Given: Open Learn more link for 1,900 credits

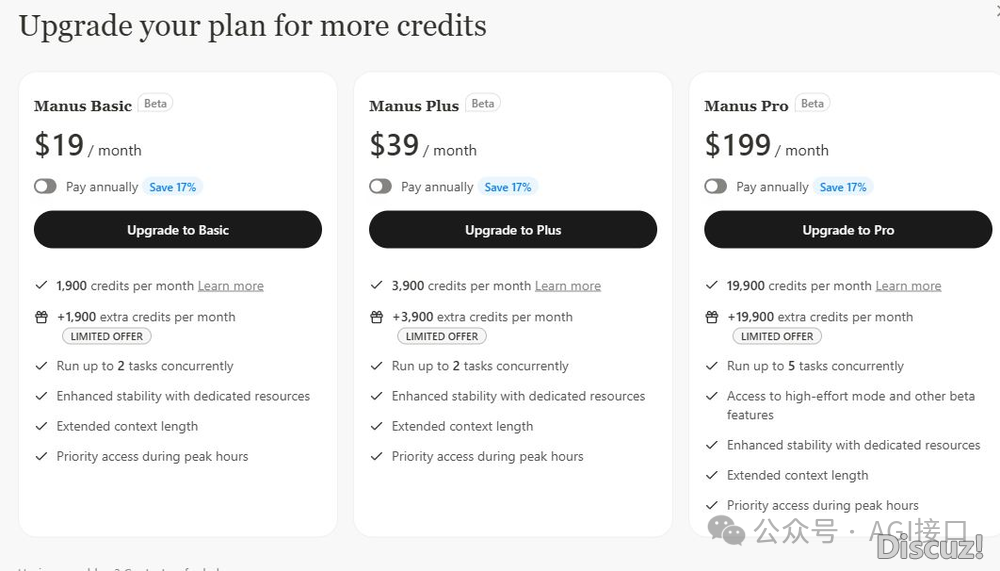Looking at the screenshot, I should tap(231, 286).
